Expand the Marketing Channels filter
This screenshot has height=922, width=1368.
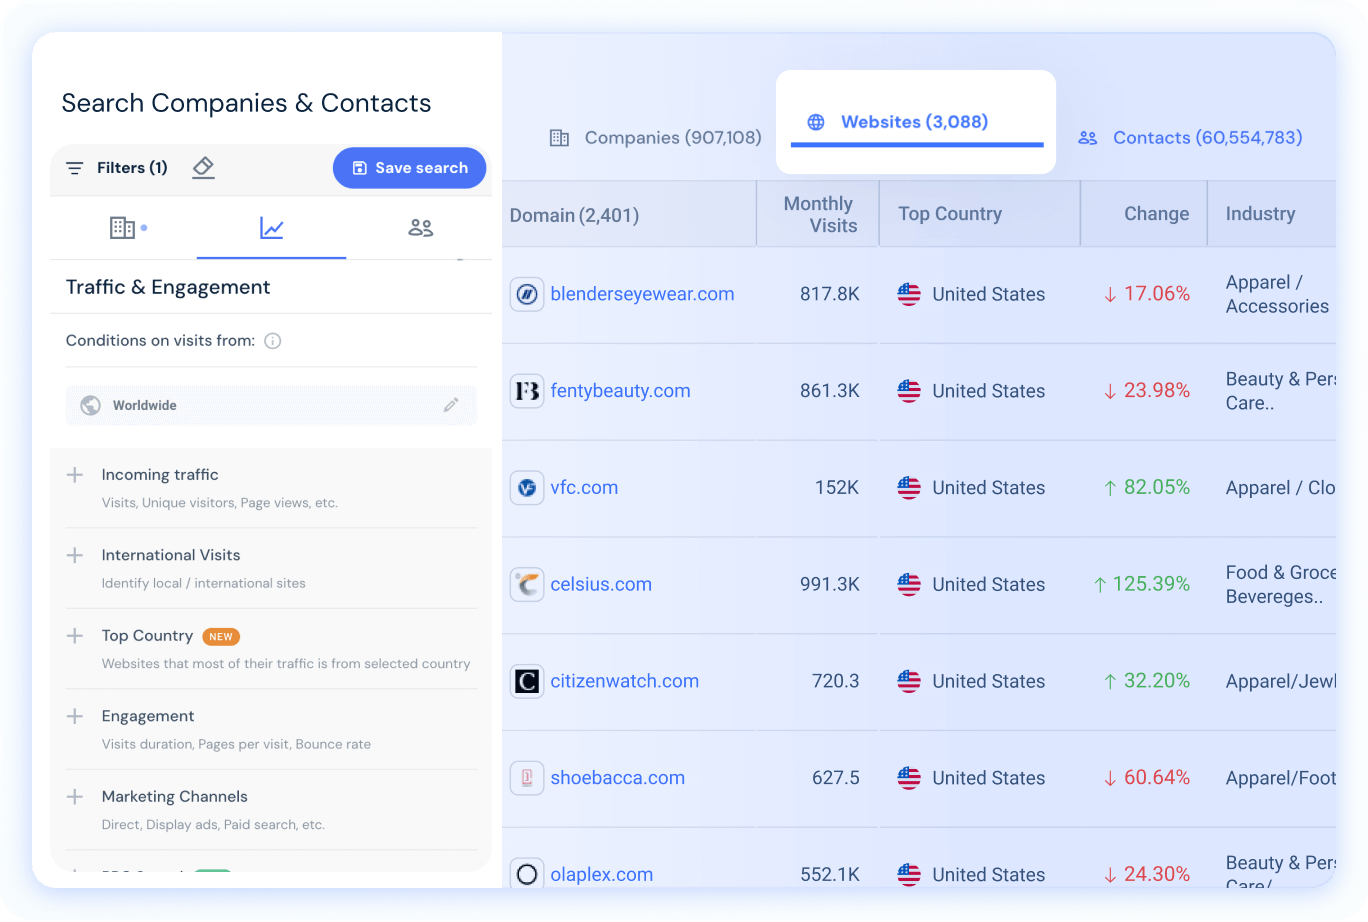click(75, 796)
